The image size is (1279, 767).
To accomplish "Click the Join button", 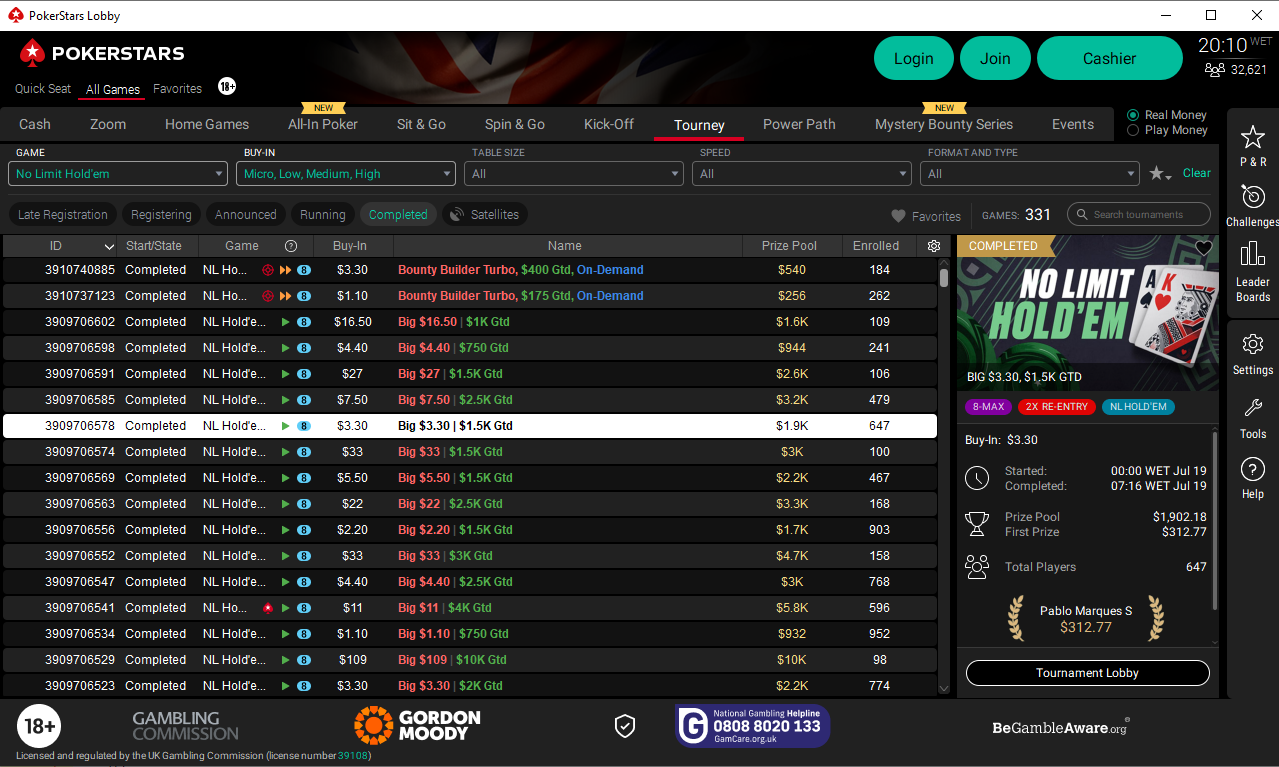I will tap(995, 58).
